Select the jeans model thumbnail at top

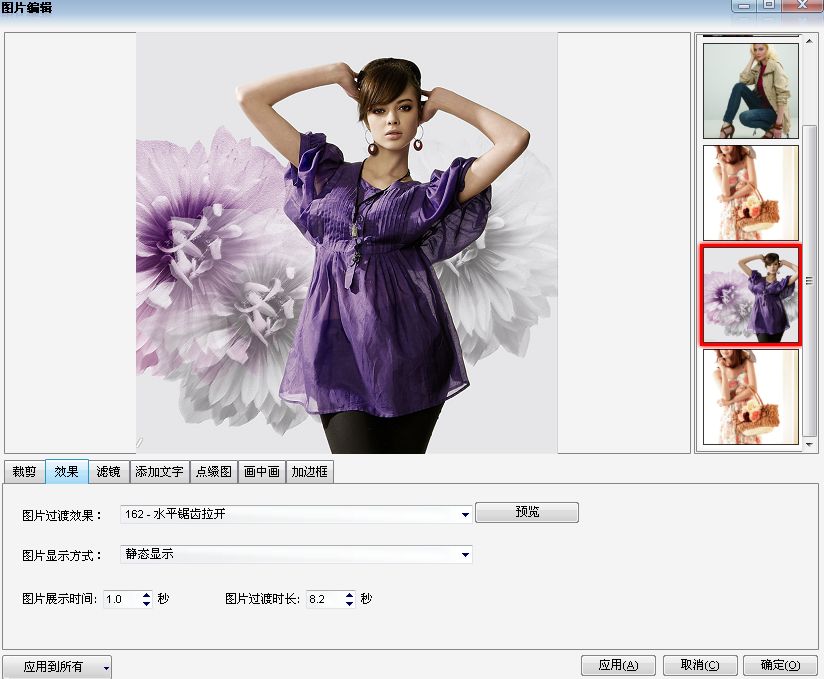click(750, 90)
